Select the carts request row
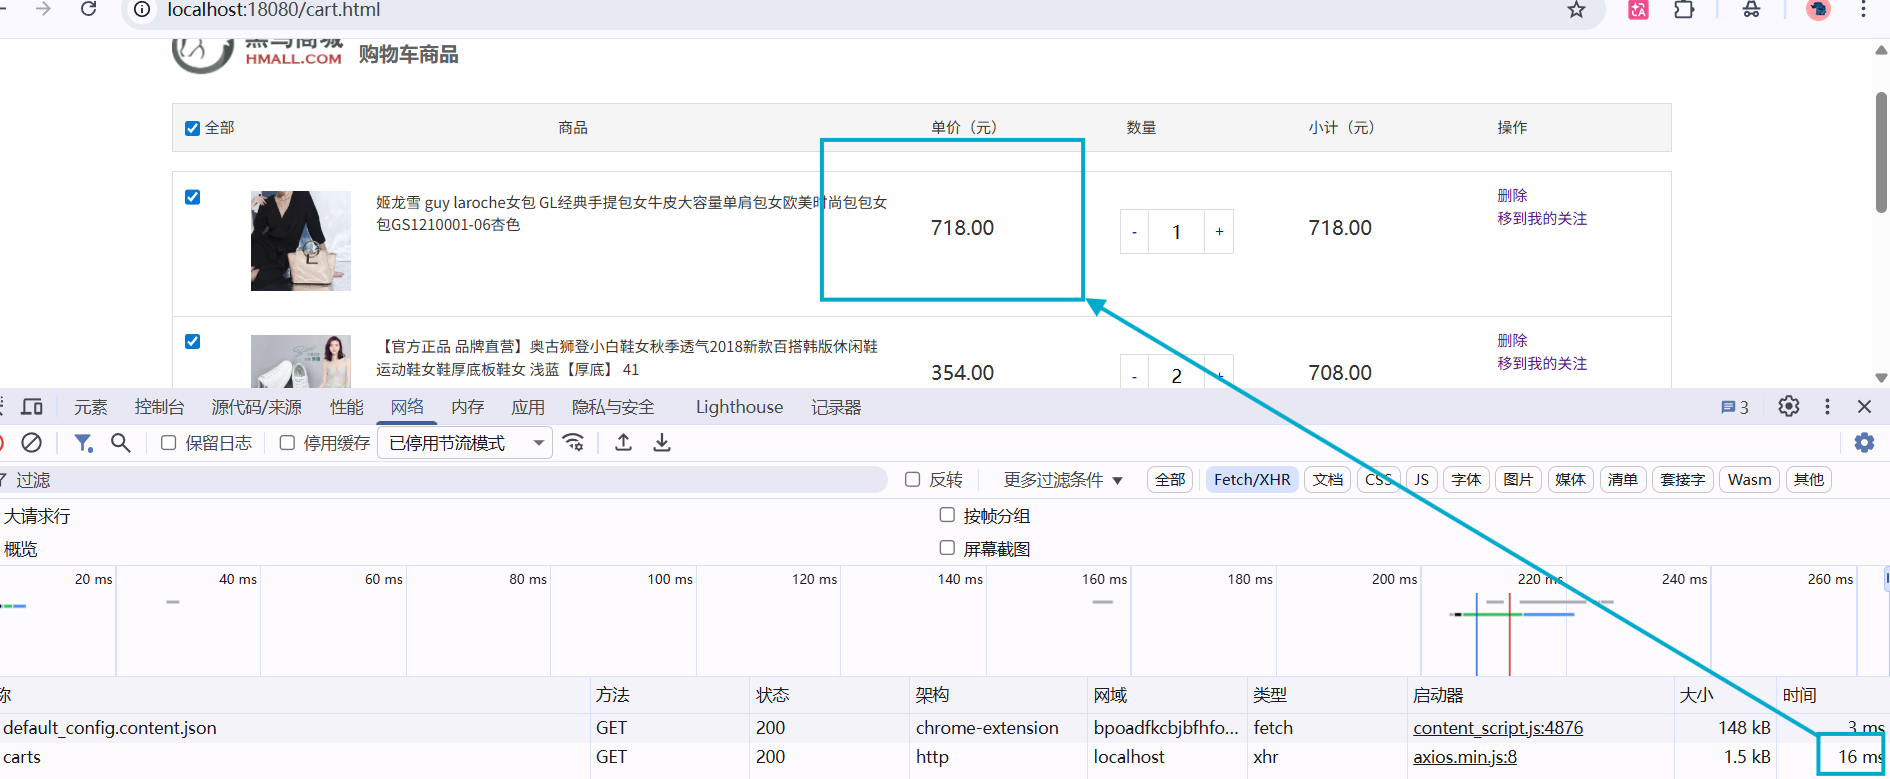Image resolution: width=1890 pixels, height=779 pixels. [x=945, y=757]
